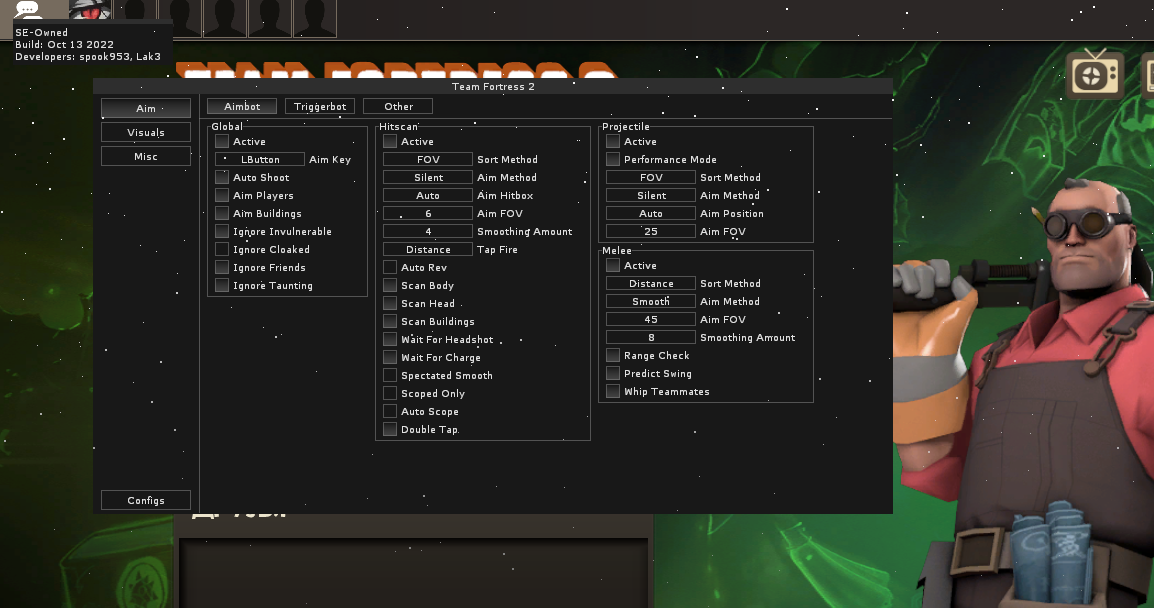Switch to the Visuals section

pos(146,132)
